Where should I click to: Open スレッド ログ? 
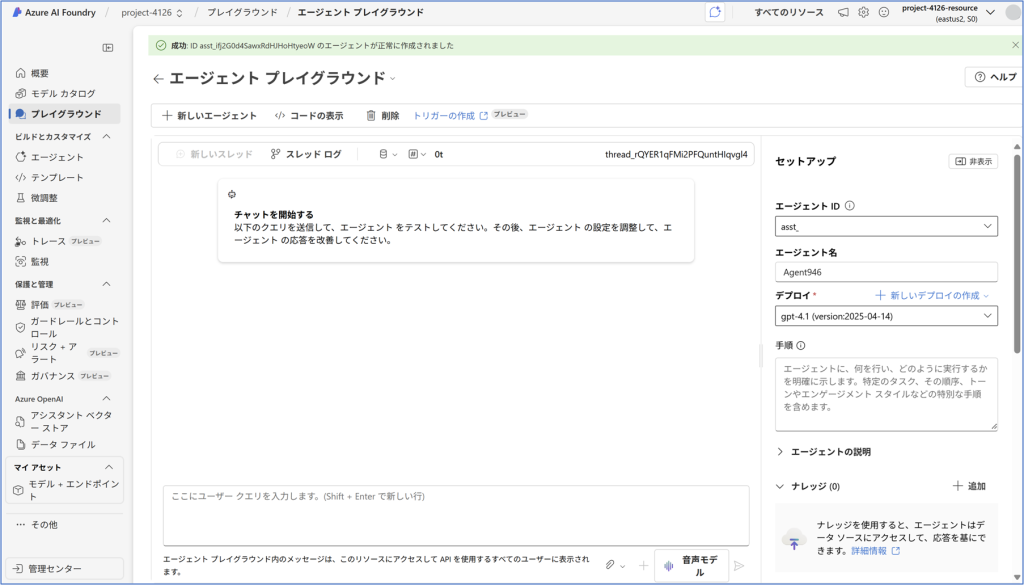[x=306, y=154]
